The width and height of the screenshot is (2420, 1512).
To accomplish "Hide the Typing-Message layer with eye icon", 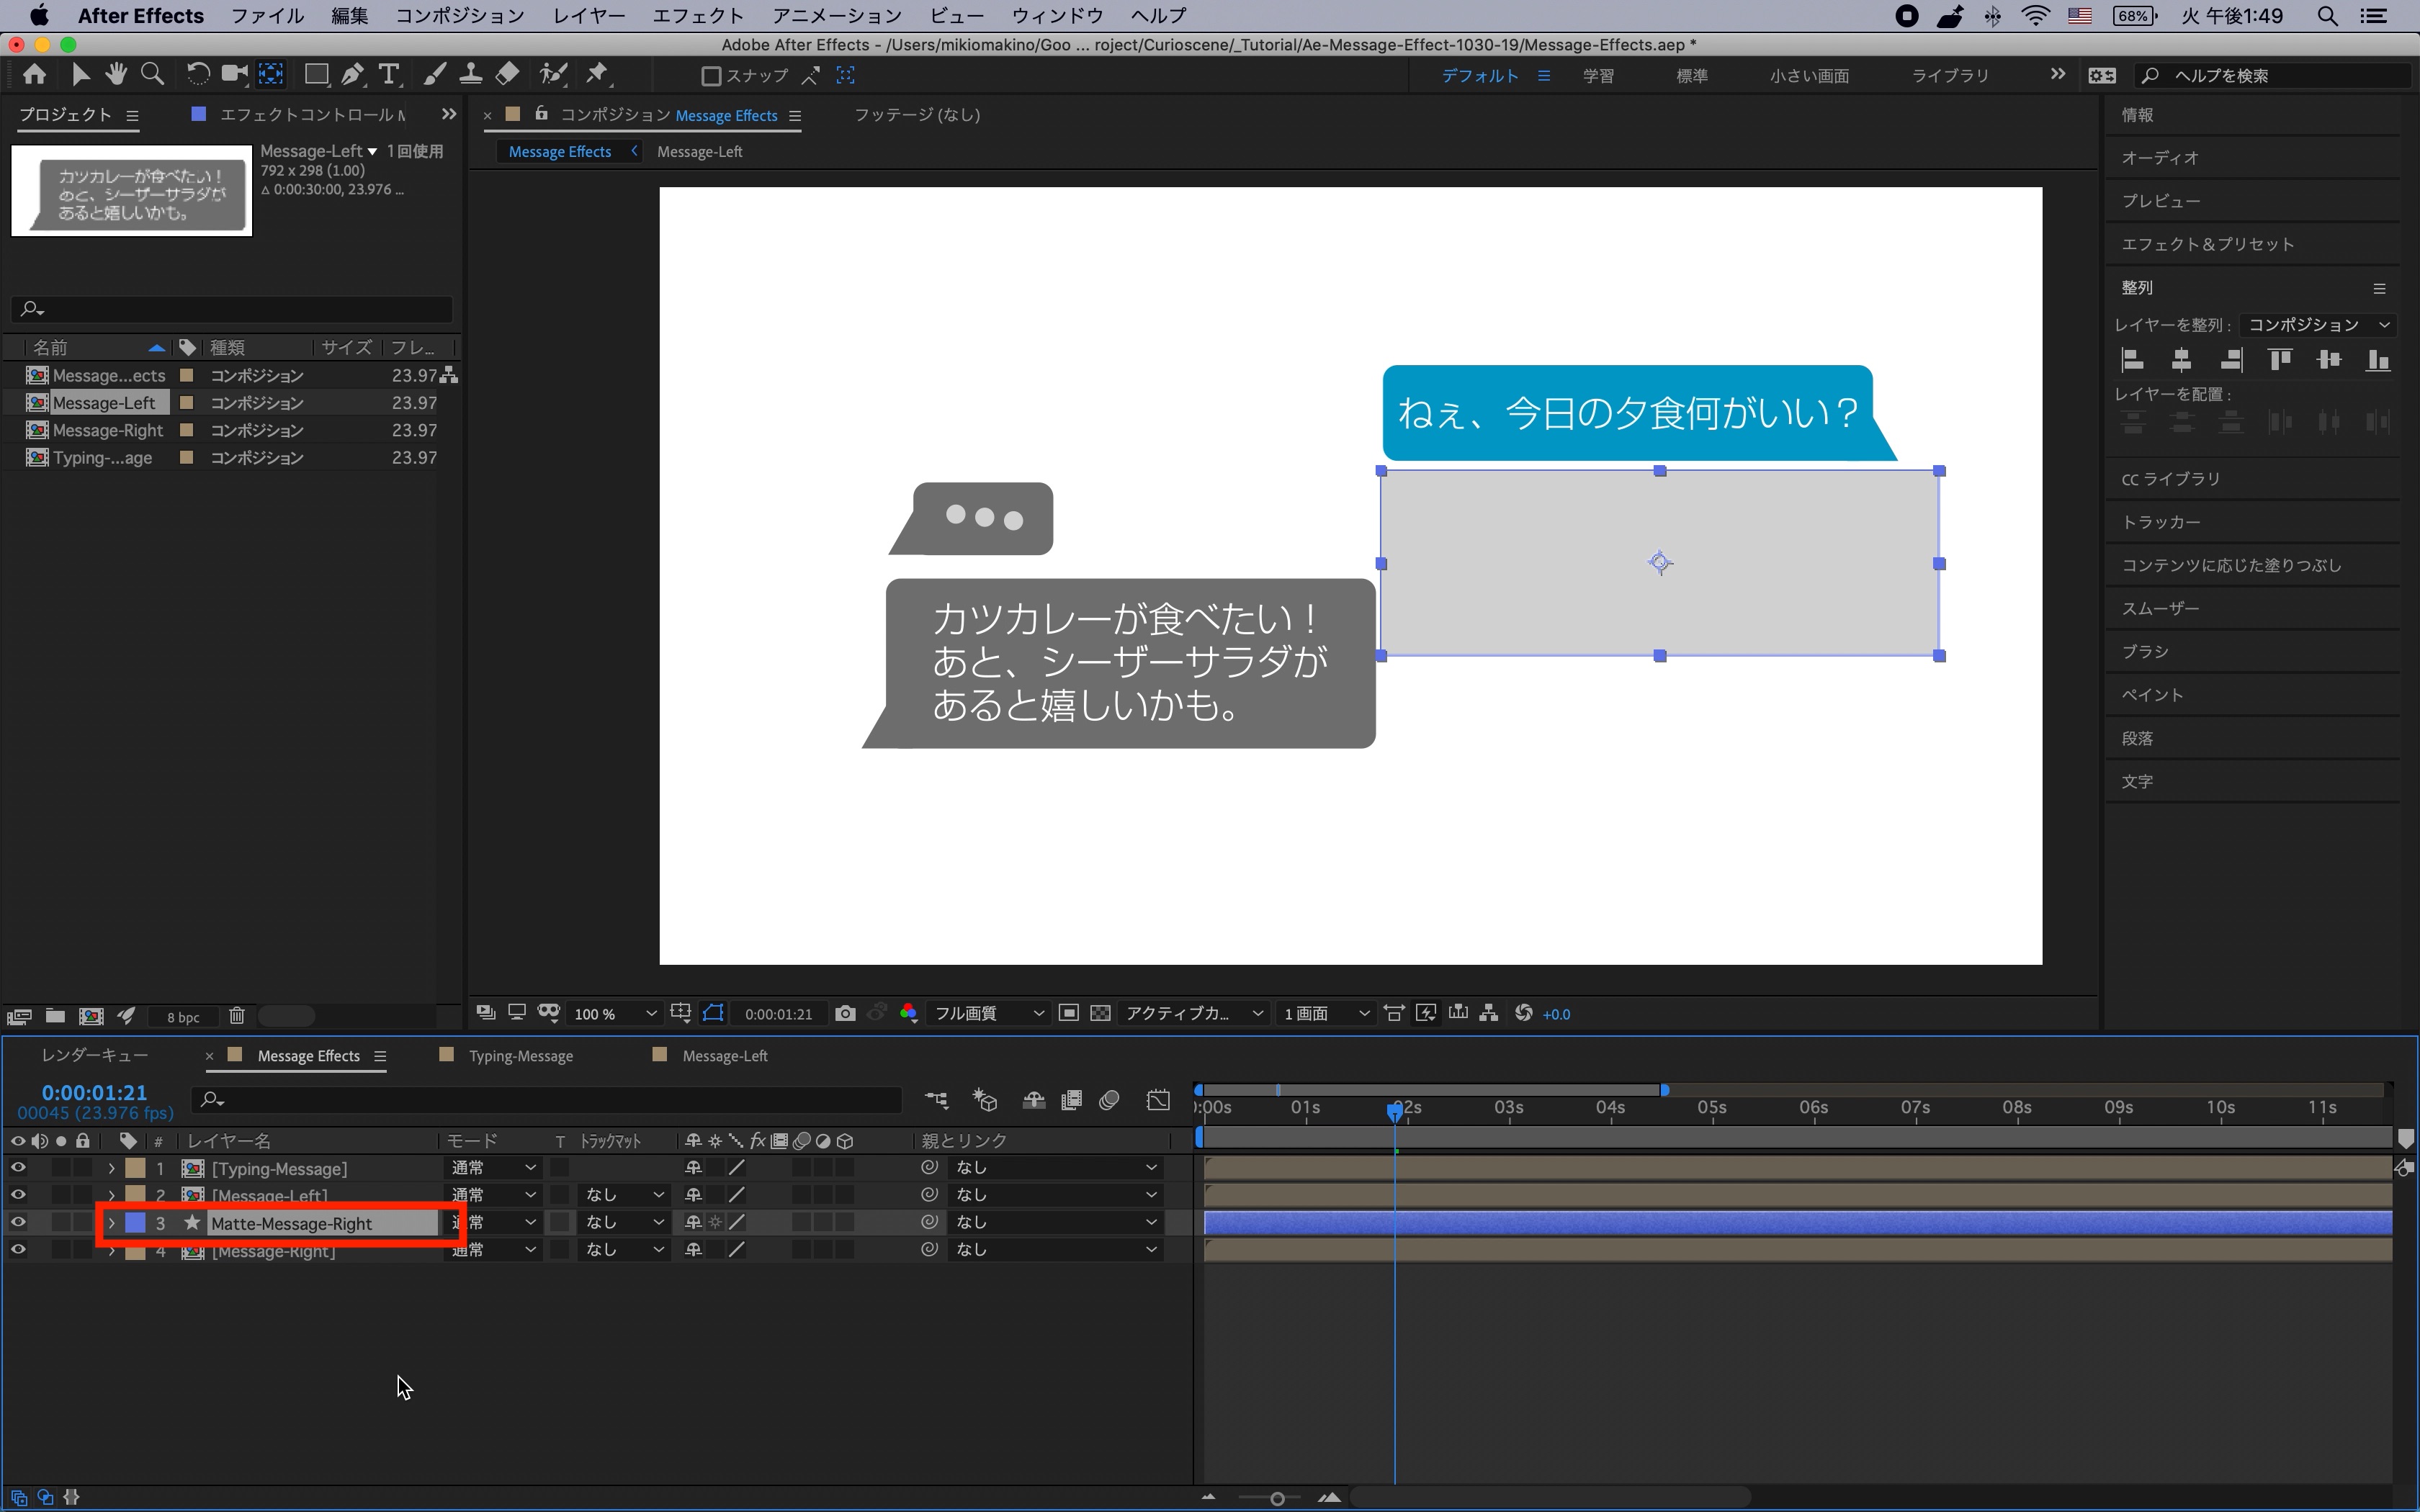I will point(18,1168).
